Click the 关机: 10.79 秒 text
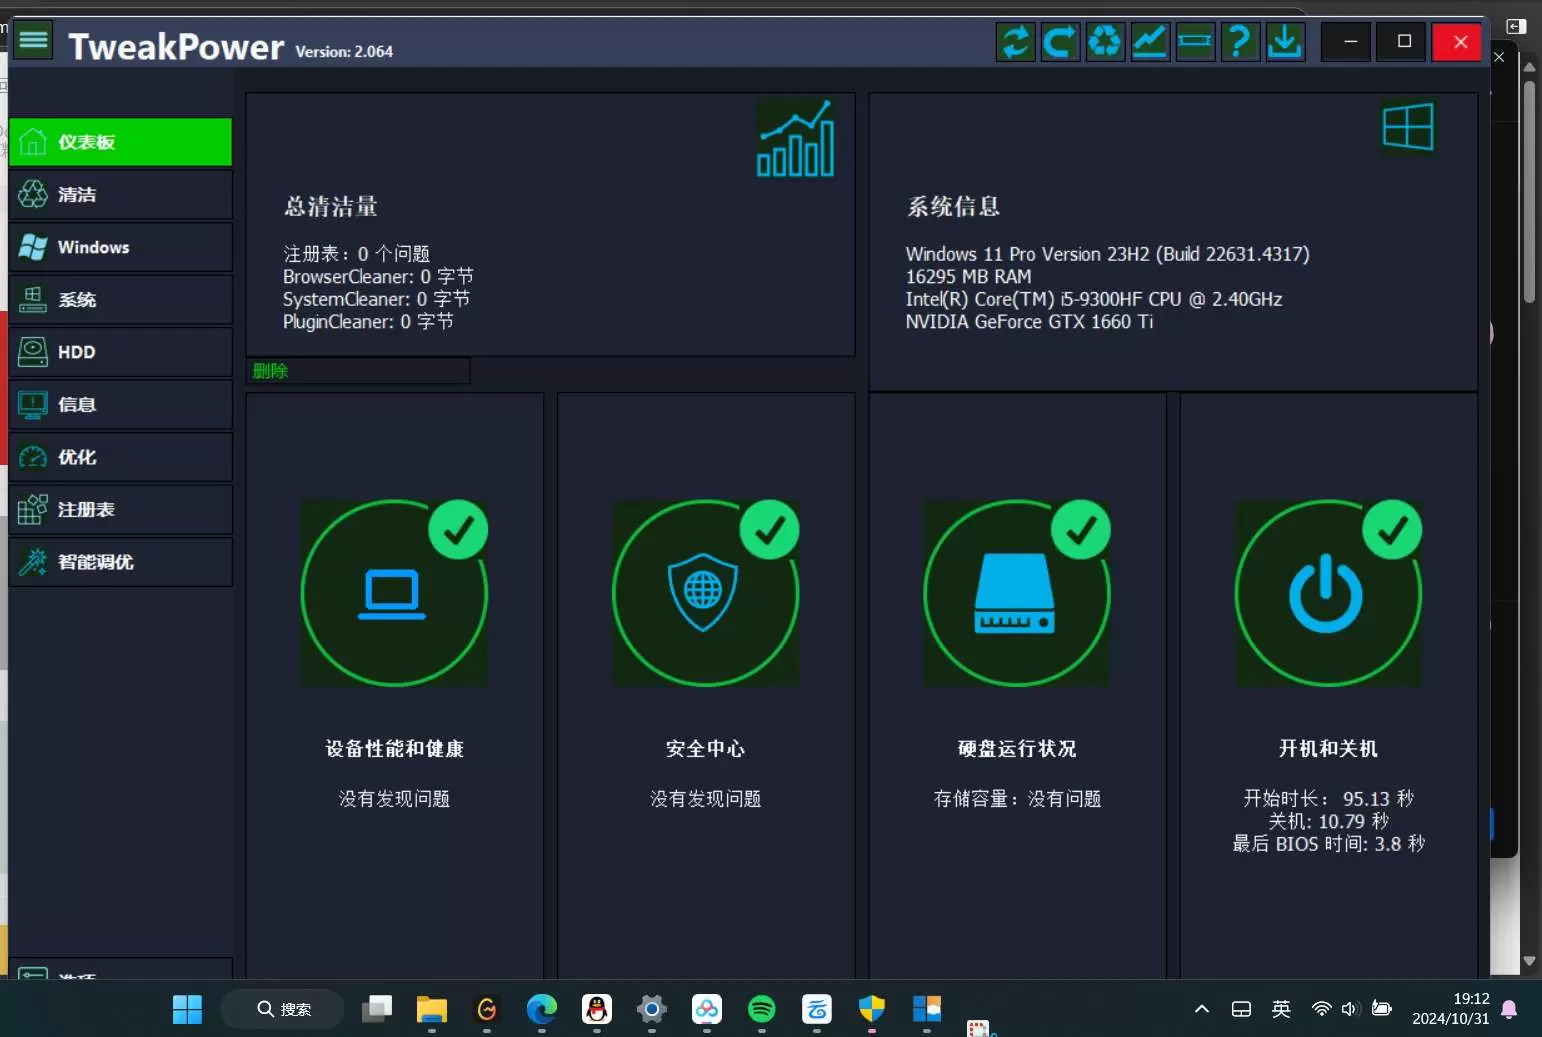Viewport: 1542px width, 1037px height. (x=1328, y=822)
